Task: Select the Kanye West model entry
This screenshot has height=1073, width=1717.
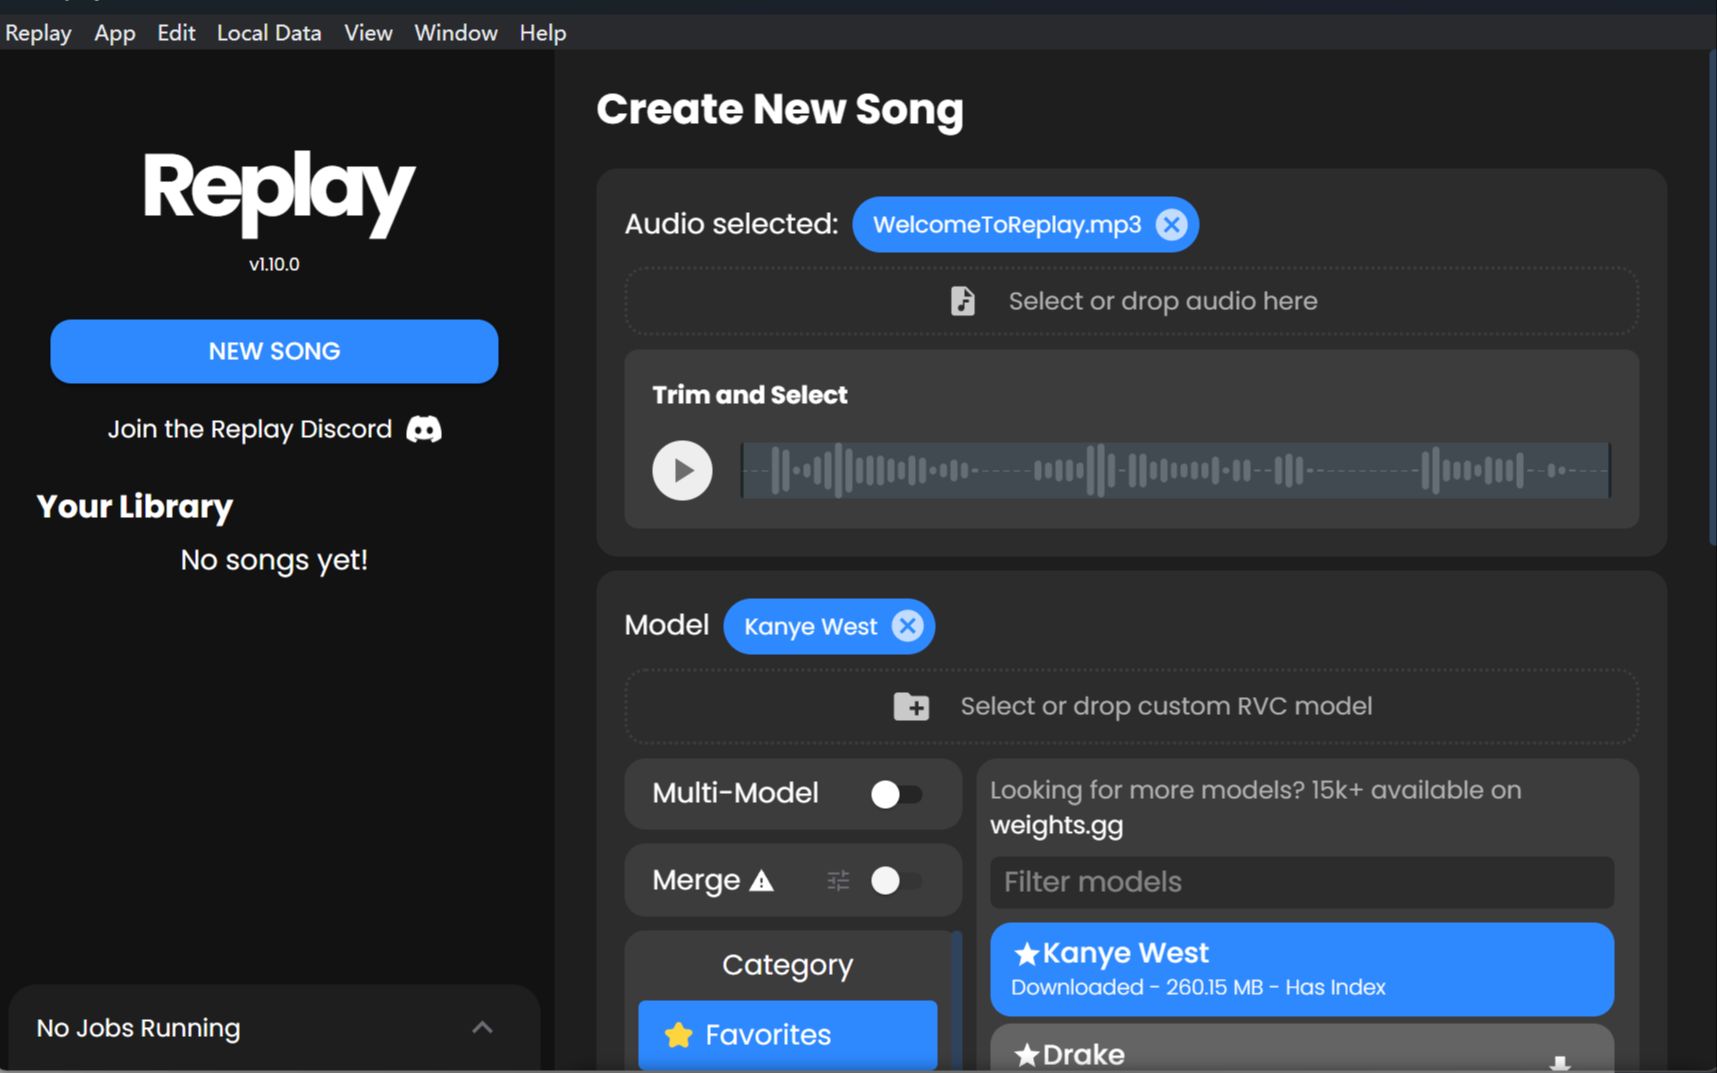Action: (1302, 969)
